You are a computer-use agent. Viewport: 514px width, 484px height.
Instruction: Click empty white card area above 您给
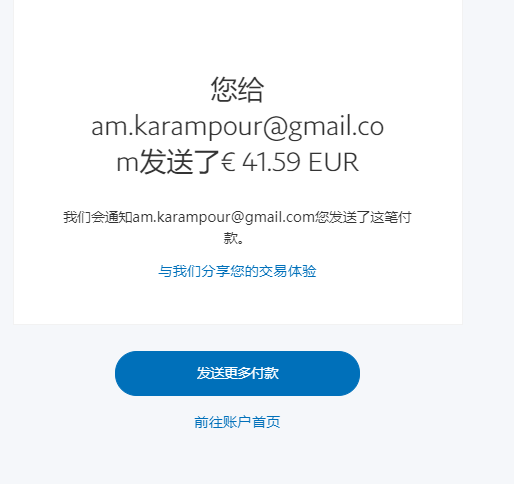[x=237, y=37]
